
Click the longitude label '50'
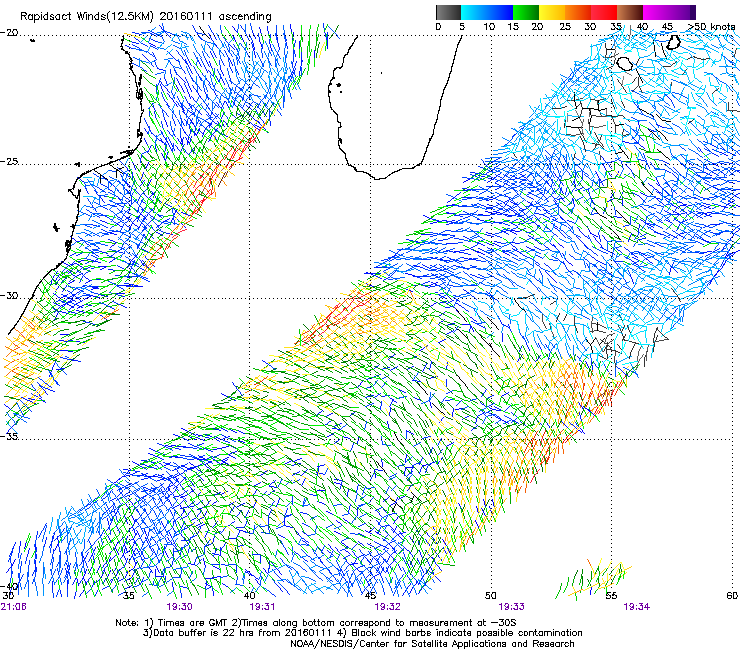pos(491,596)
